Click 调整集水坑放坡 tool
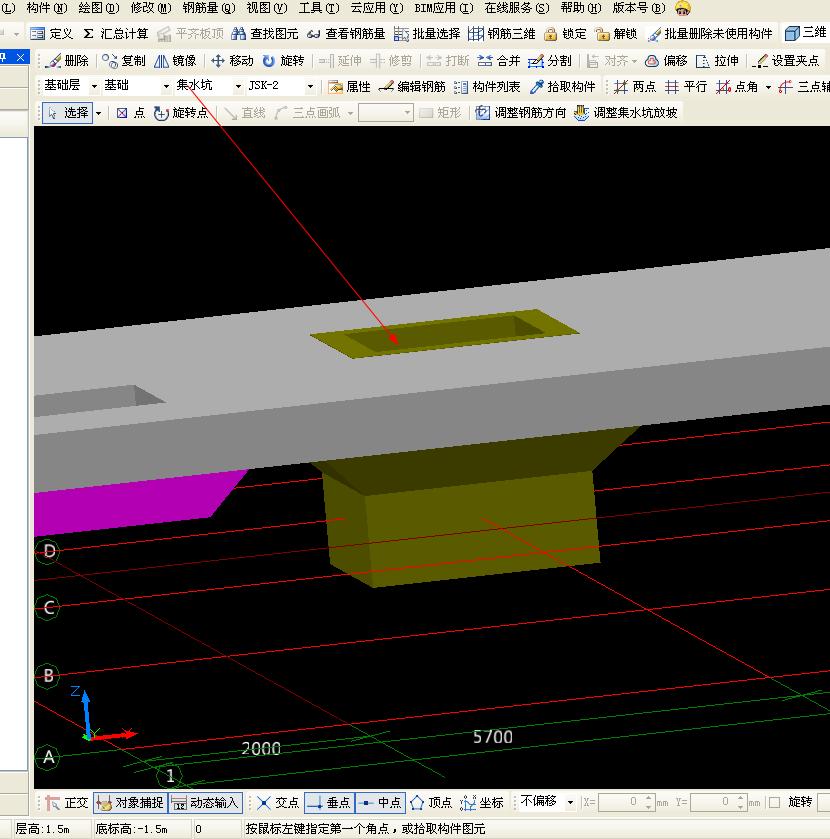Image resolution: width=830 pixels, height=839 pixels. pos(626,113)
